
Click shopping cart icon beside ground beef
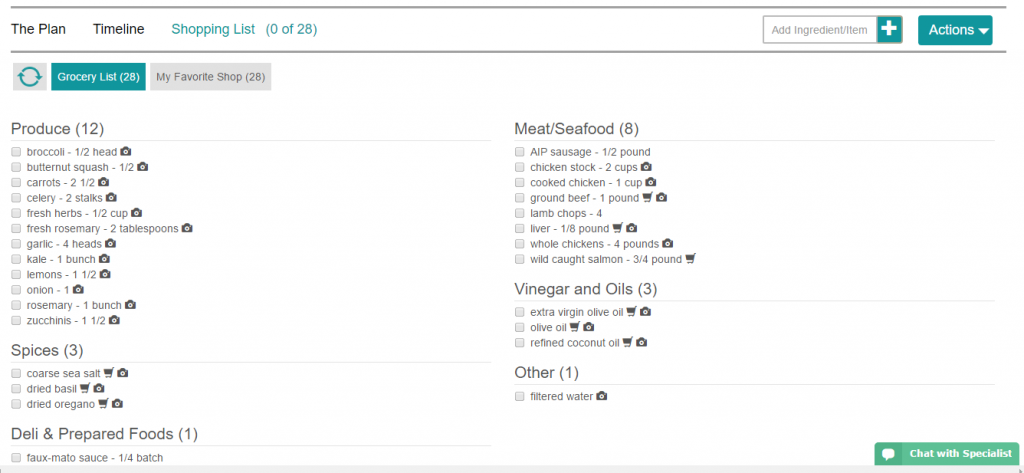click(648, 198)
